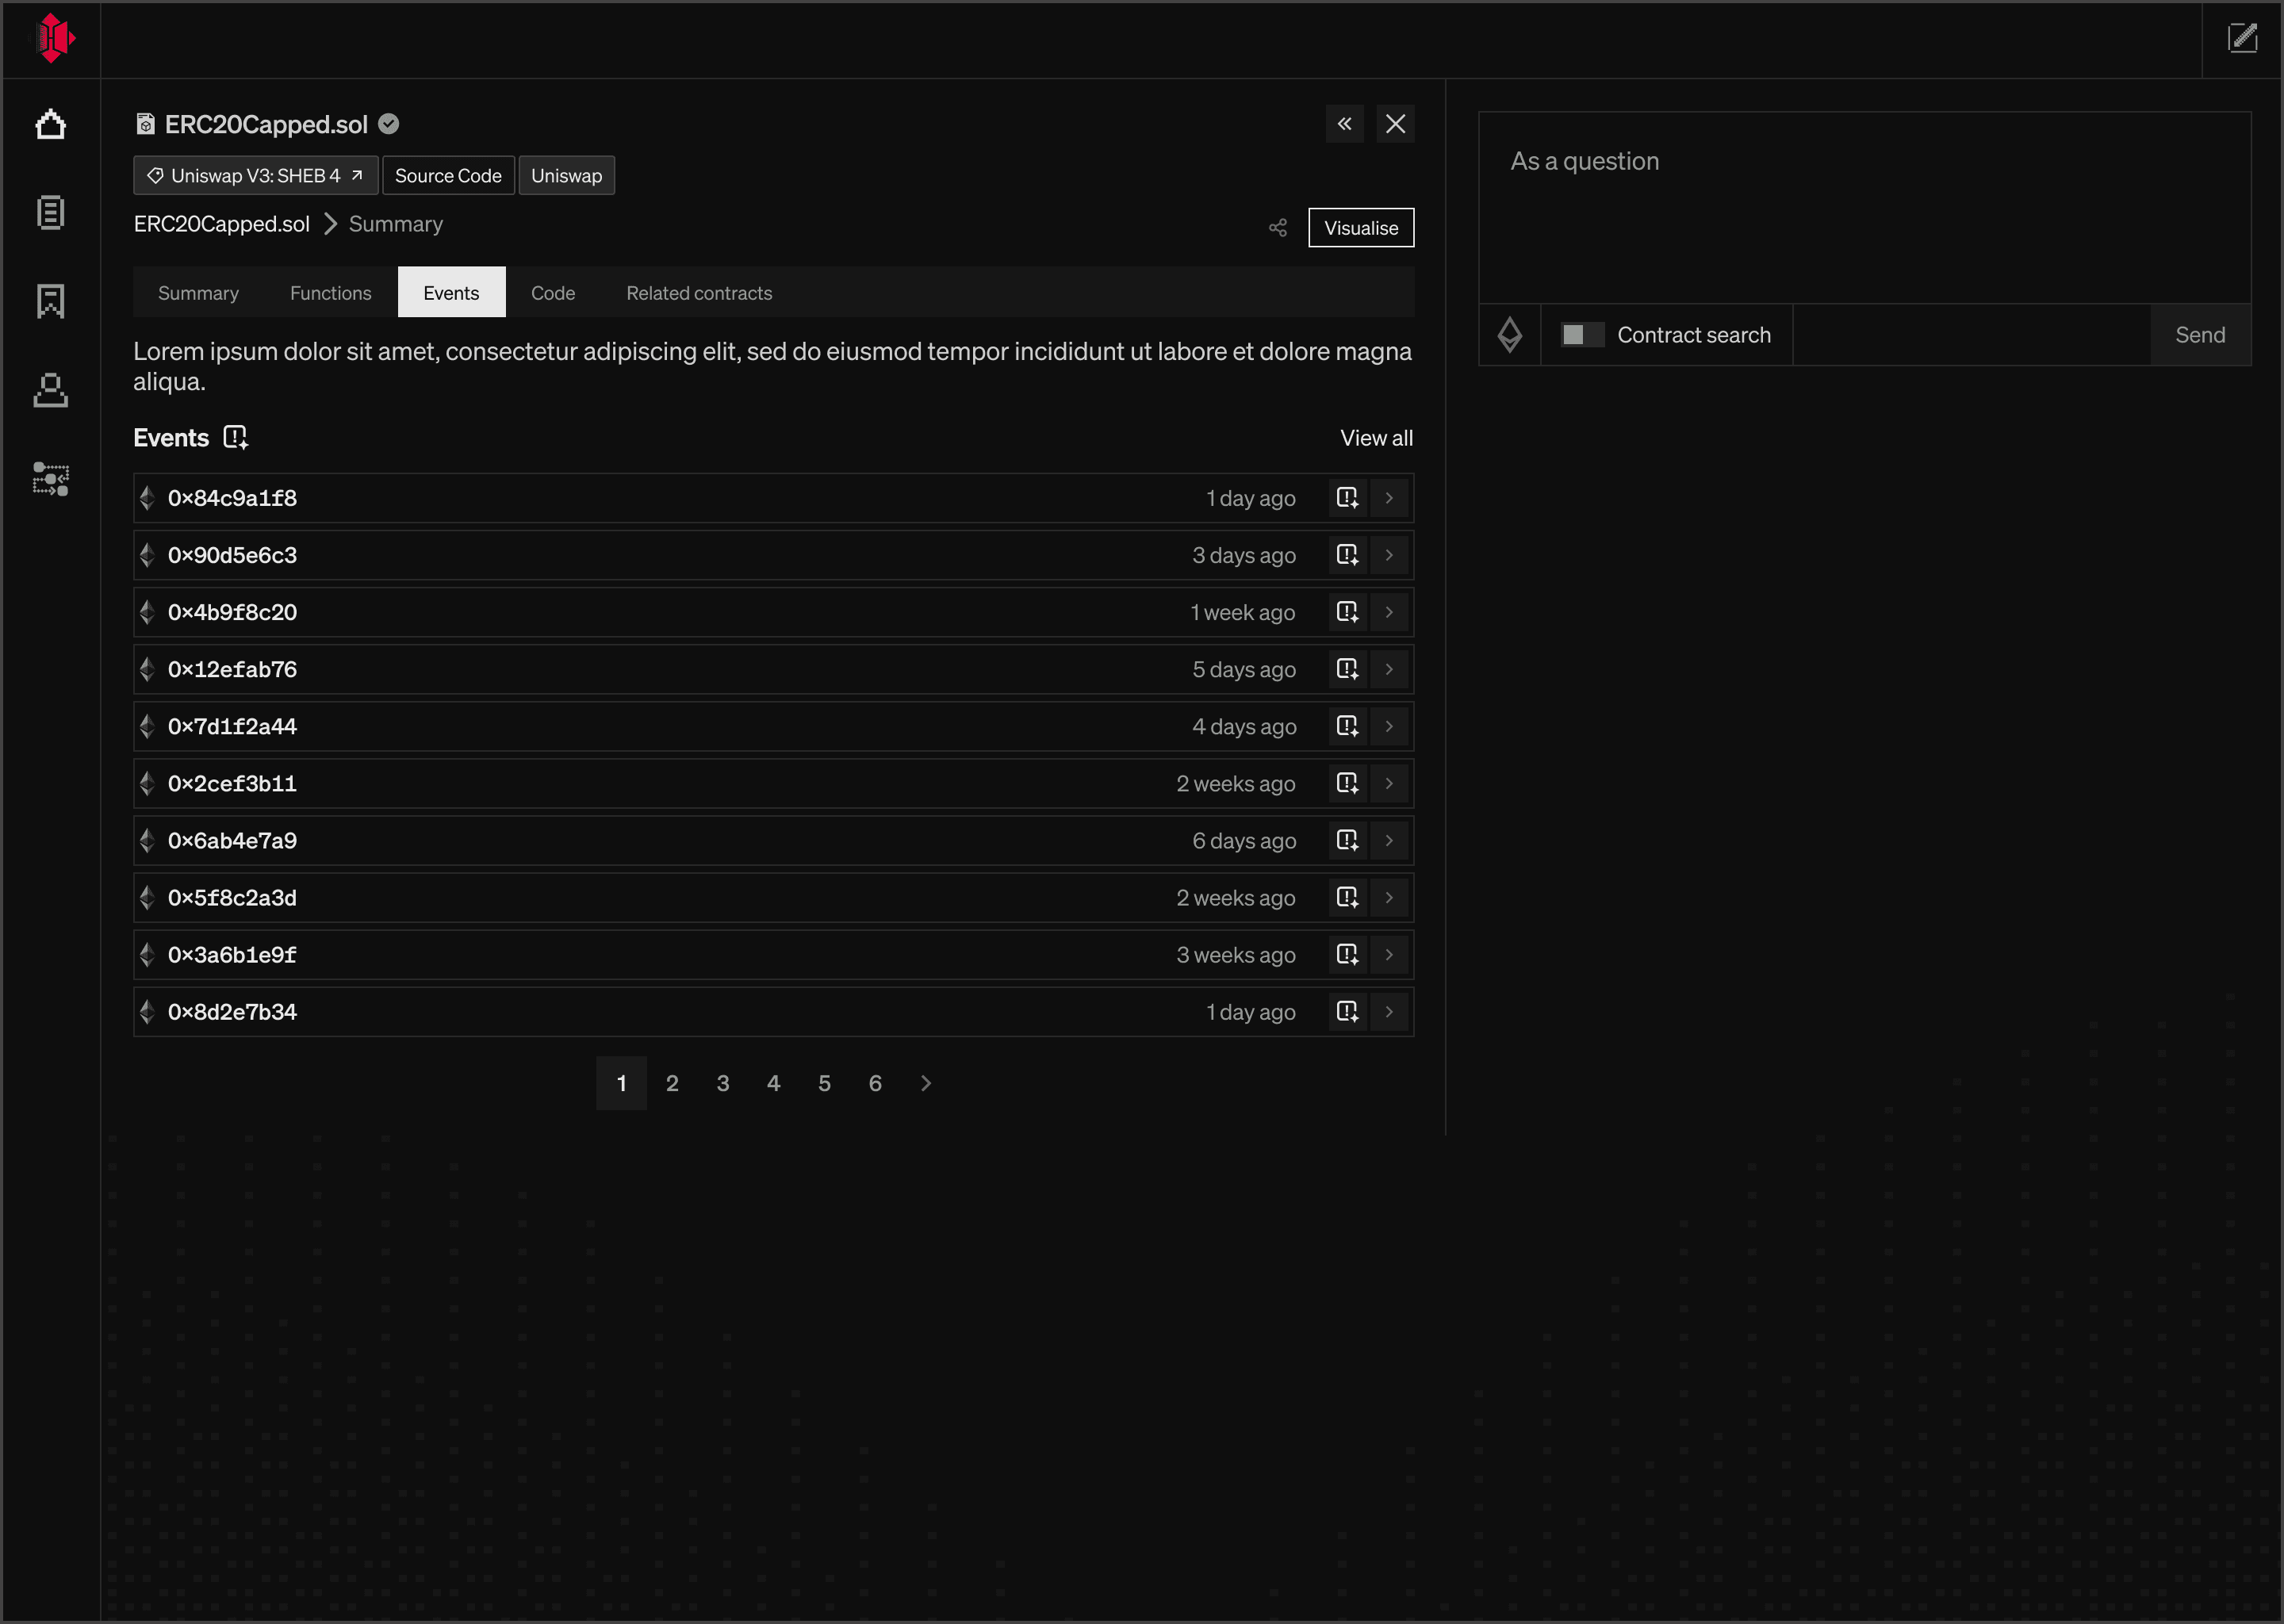
Task: Click the share icon beside Visualise
Action: pos(1277,228)
